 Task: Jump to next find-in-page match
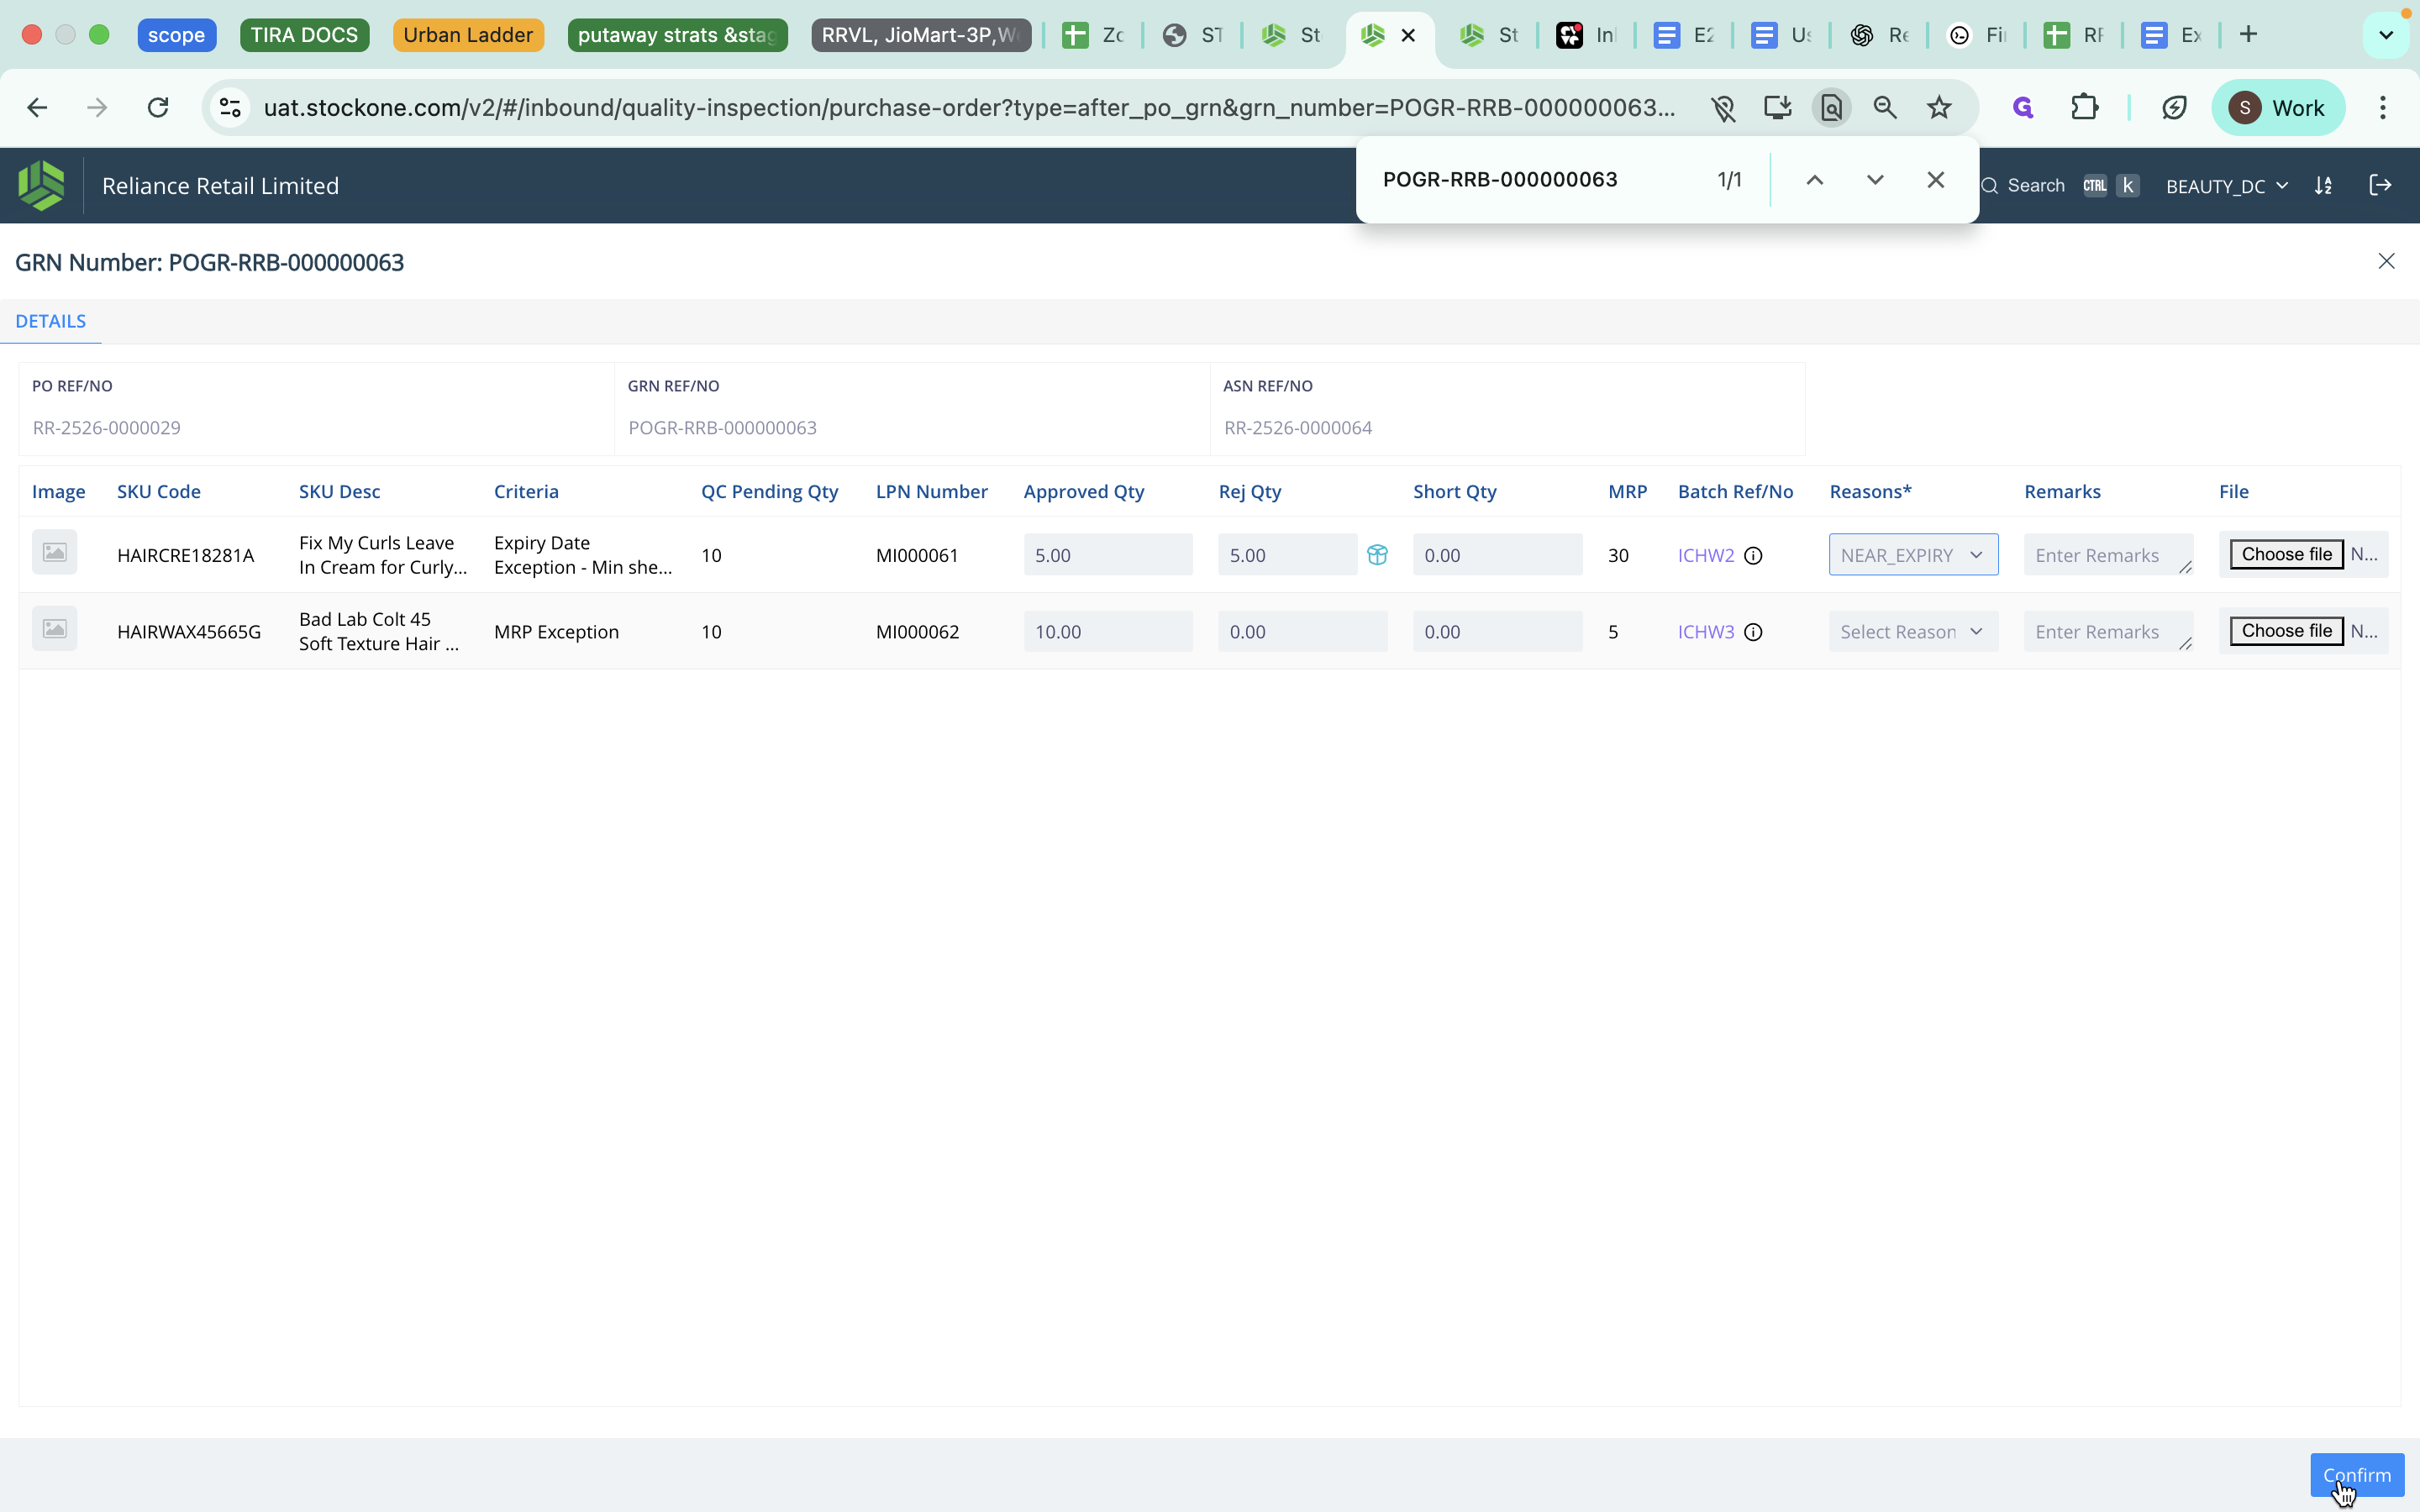pos(1875,180)
